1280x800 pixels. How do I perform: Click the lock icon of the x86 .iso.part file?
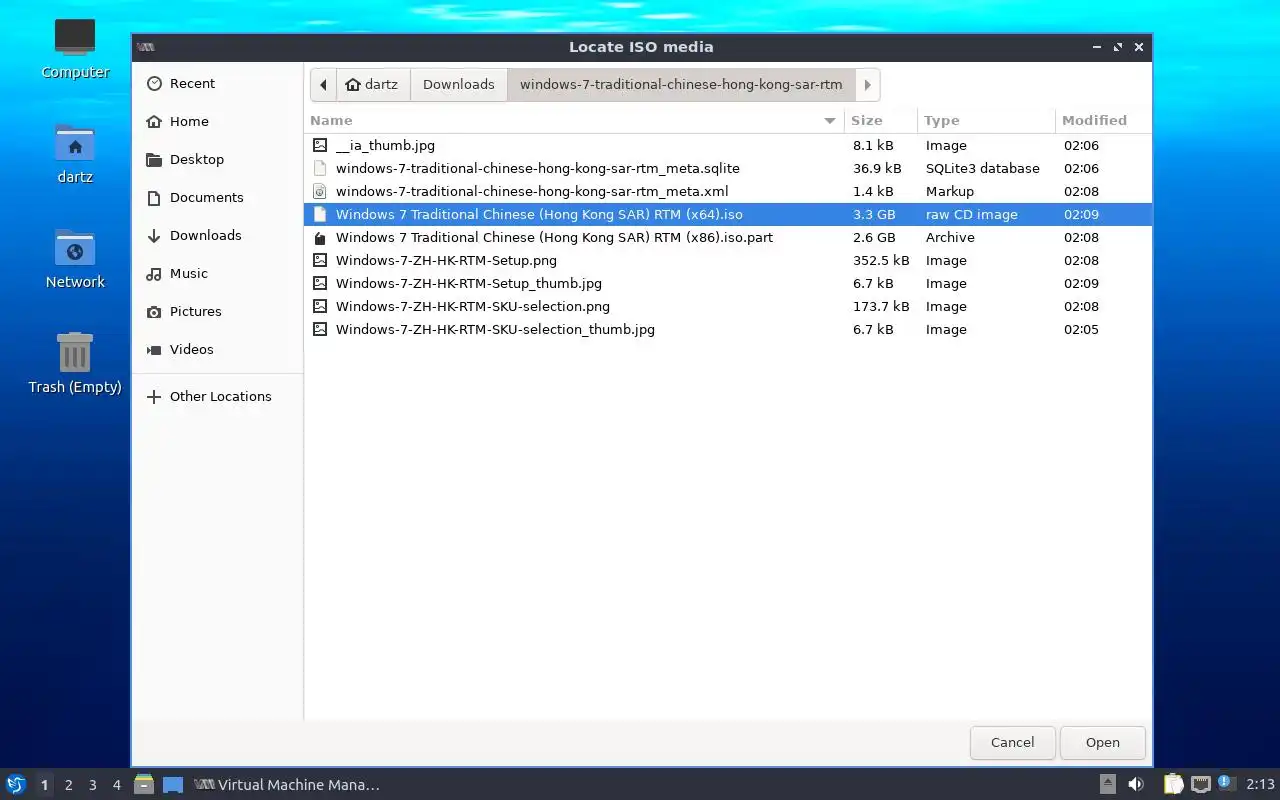click(320, 238)
